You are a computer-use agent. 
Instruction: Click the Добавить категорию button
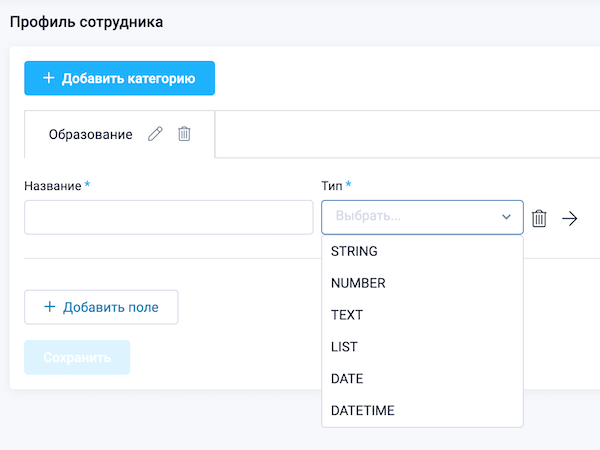[119, 78]
